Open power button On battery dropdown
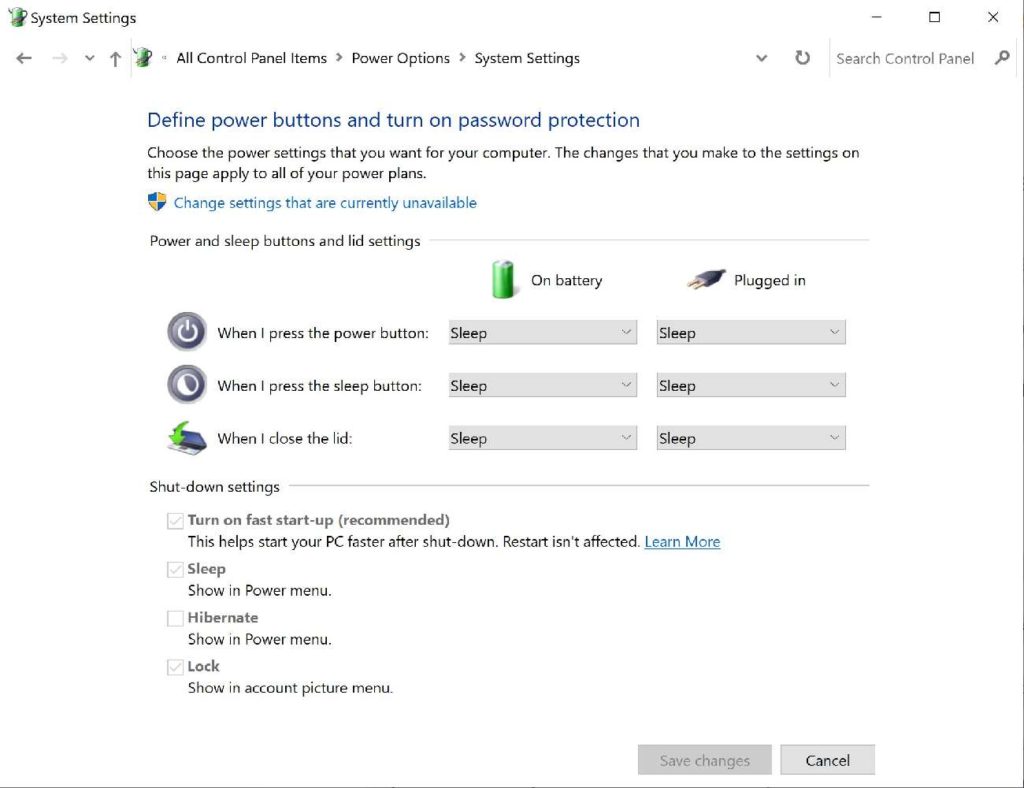Image resolution: width=1024 pixels, height=788 pixels. tap(543, 332)
